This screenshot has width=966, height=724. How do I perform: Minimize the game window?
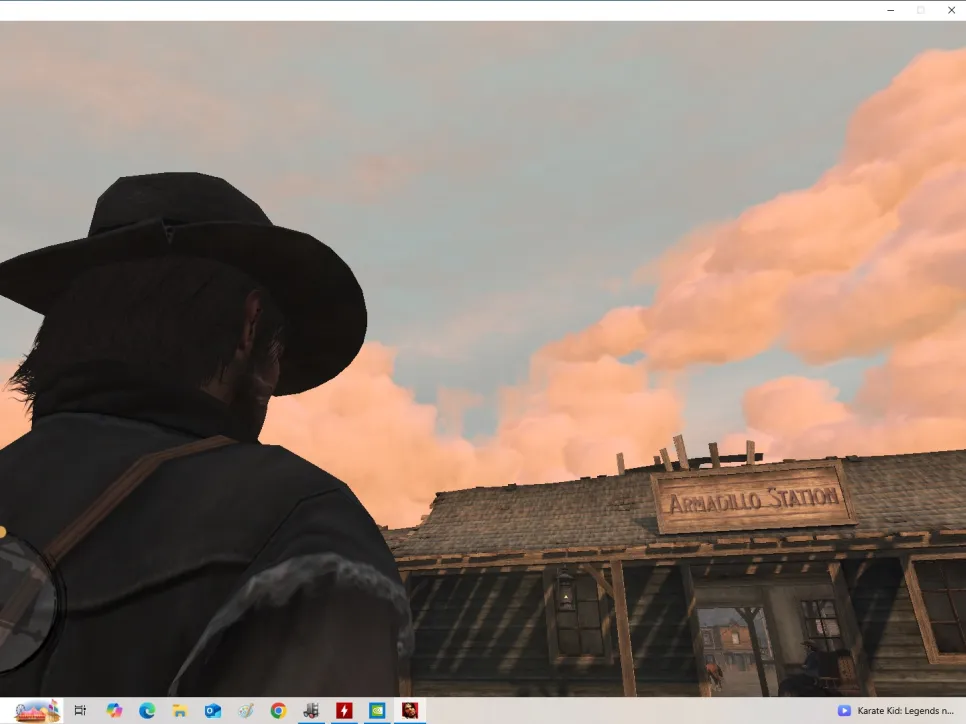[x=890, y=10]
